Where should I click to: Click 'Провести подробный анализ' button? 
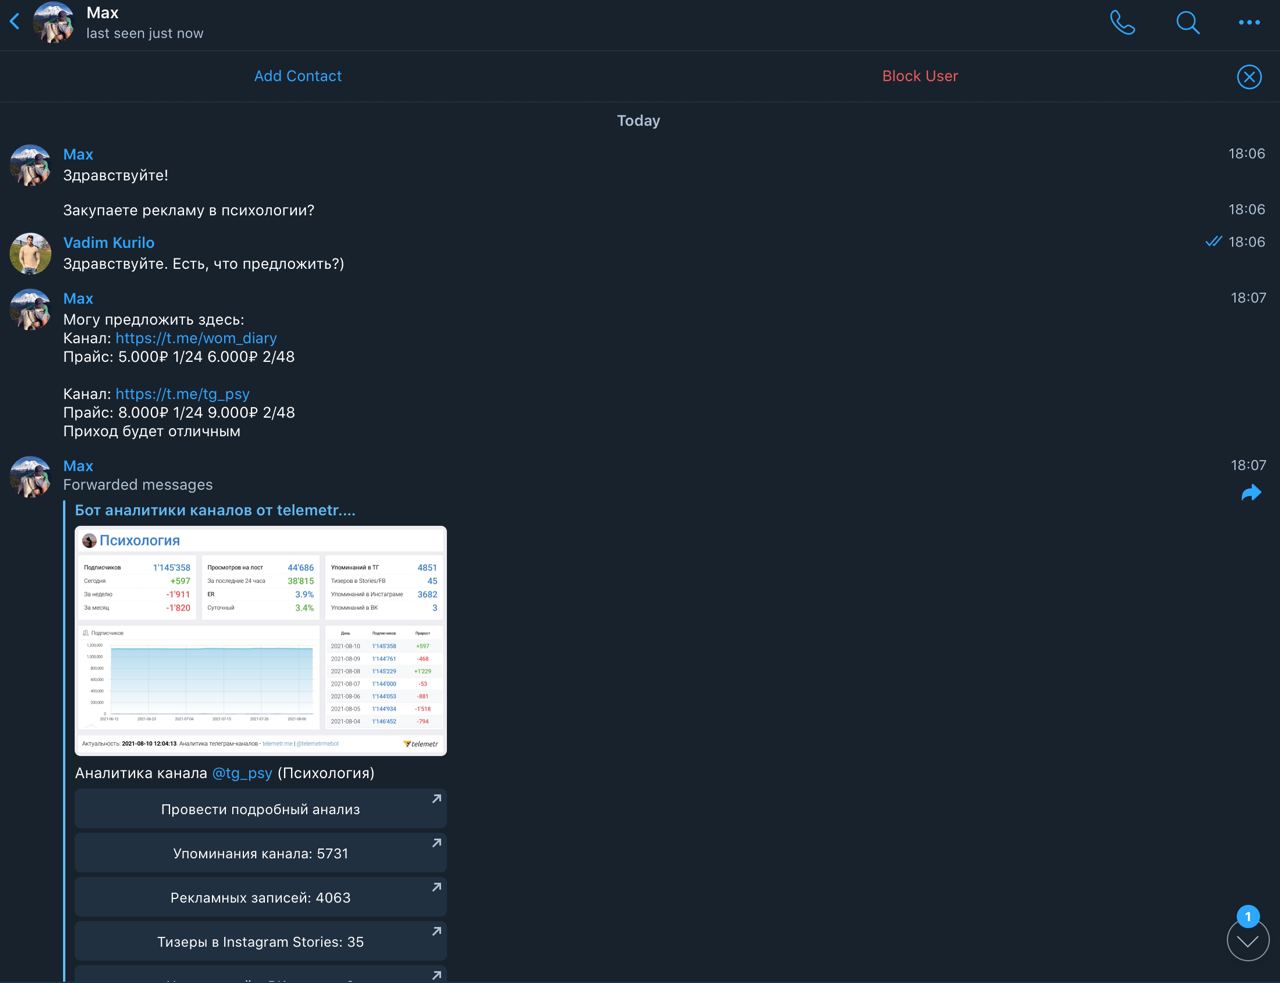click(261, 809)
